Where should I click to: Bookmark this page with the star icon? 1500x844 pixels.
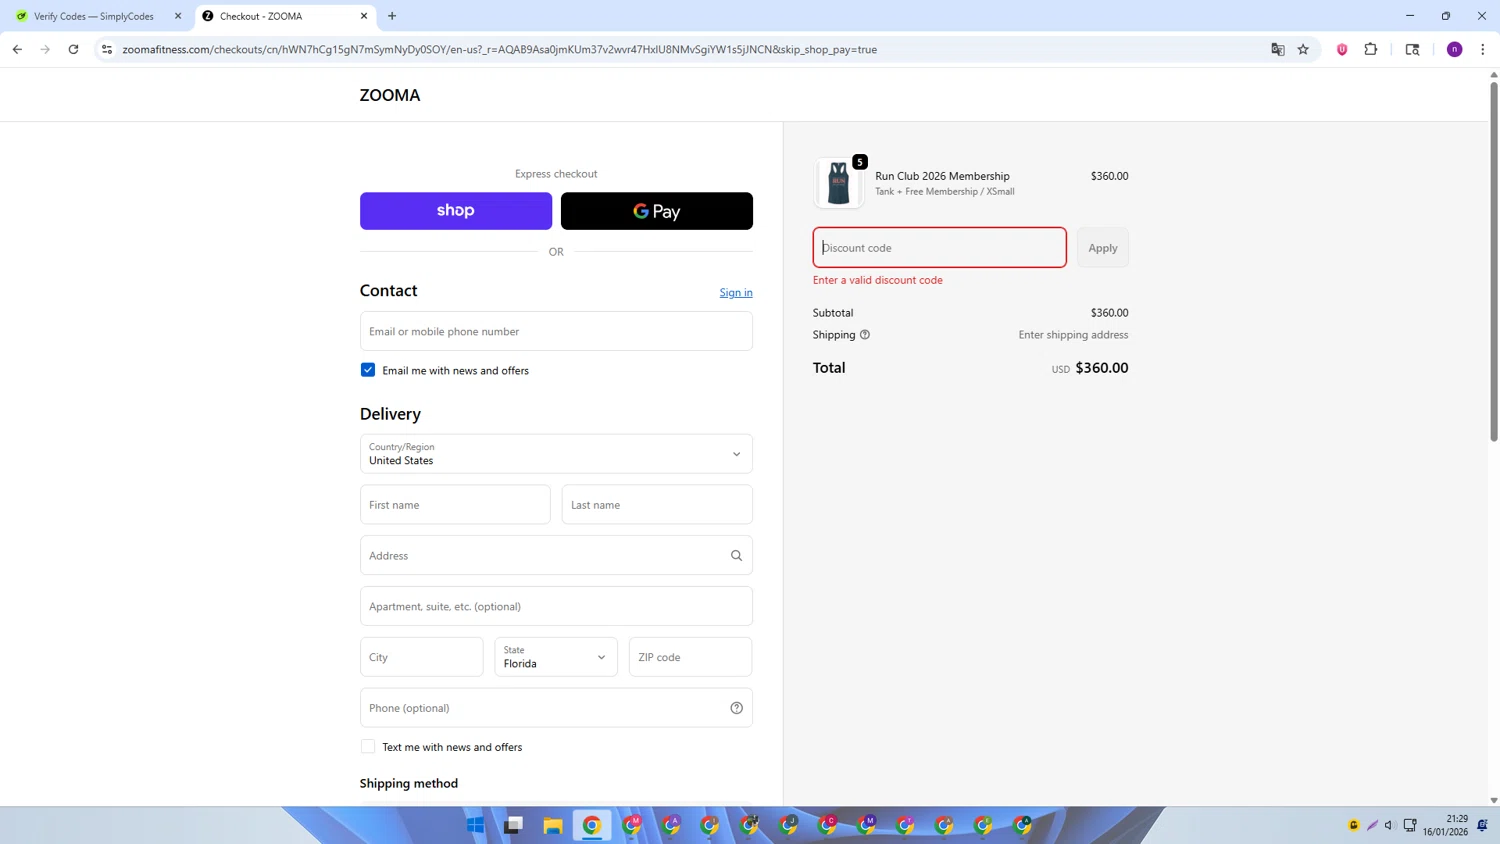[x=1303, y=49]
